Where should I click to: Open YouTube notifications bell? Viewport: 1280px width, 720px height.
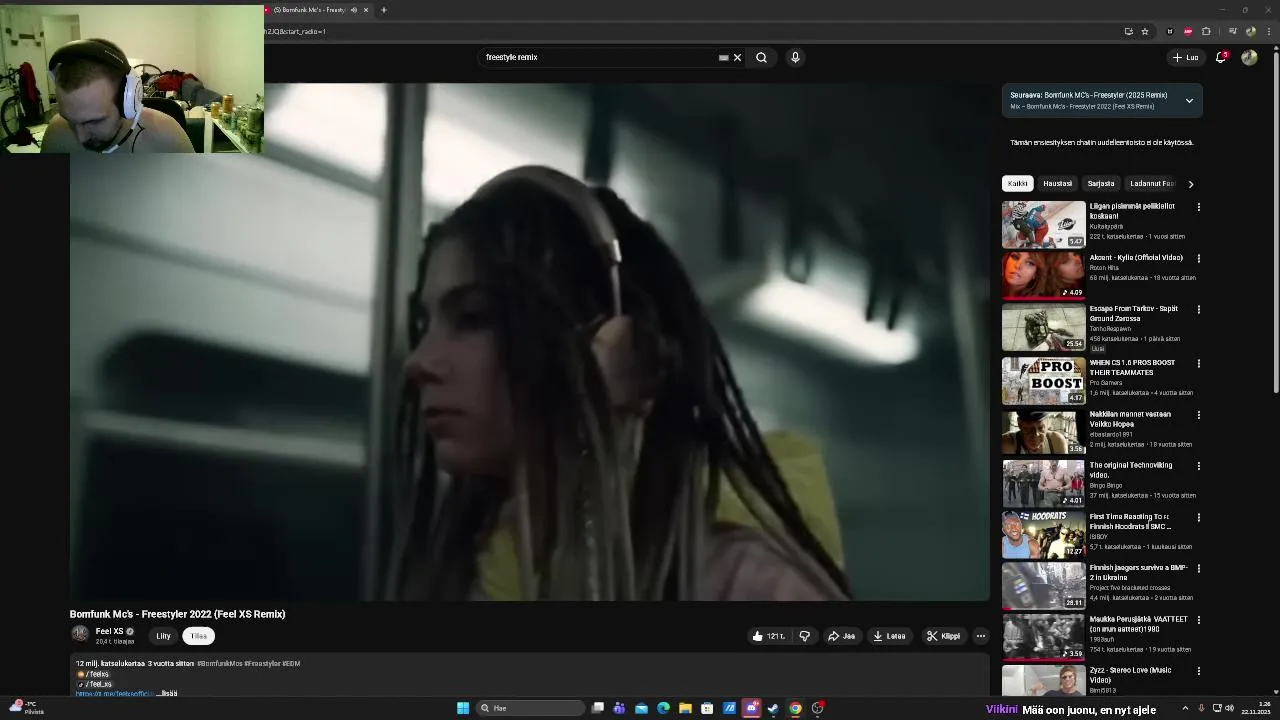pyautogui.click(x=1220, y=57)
